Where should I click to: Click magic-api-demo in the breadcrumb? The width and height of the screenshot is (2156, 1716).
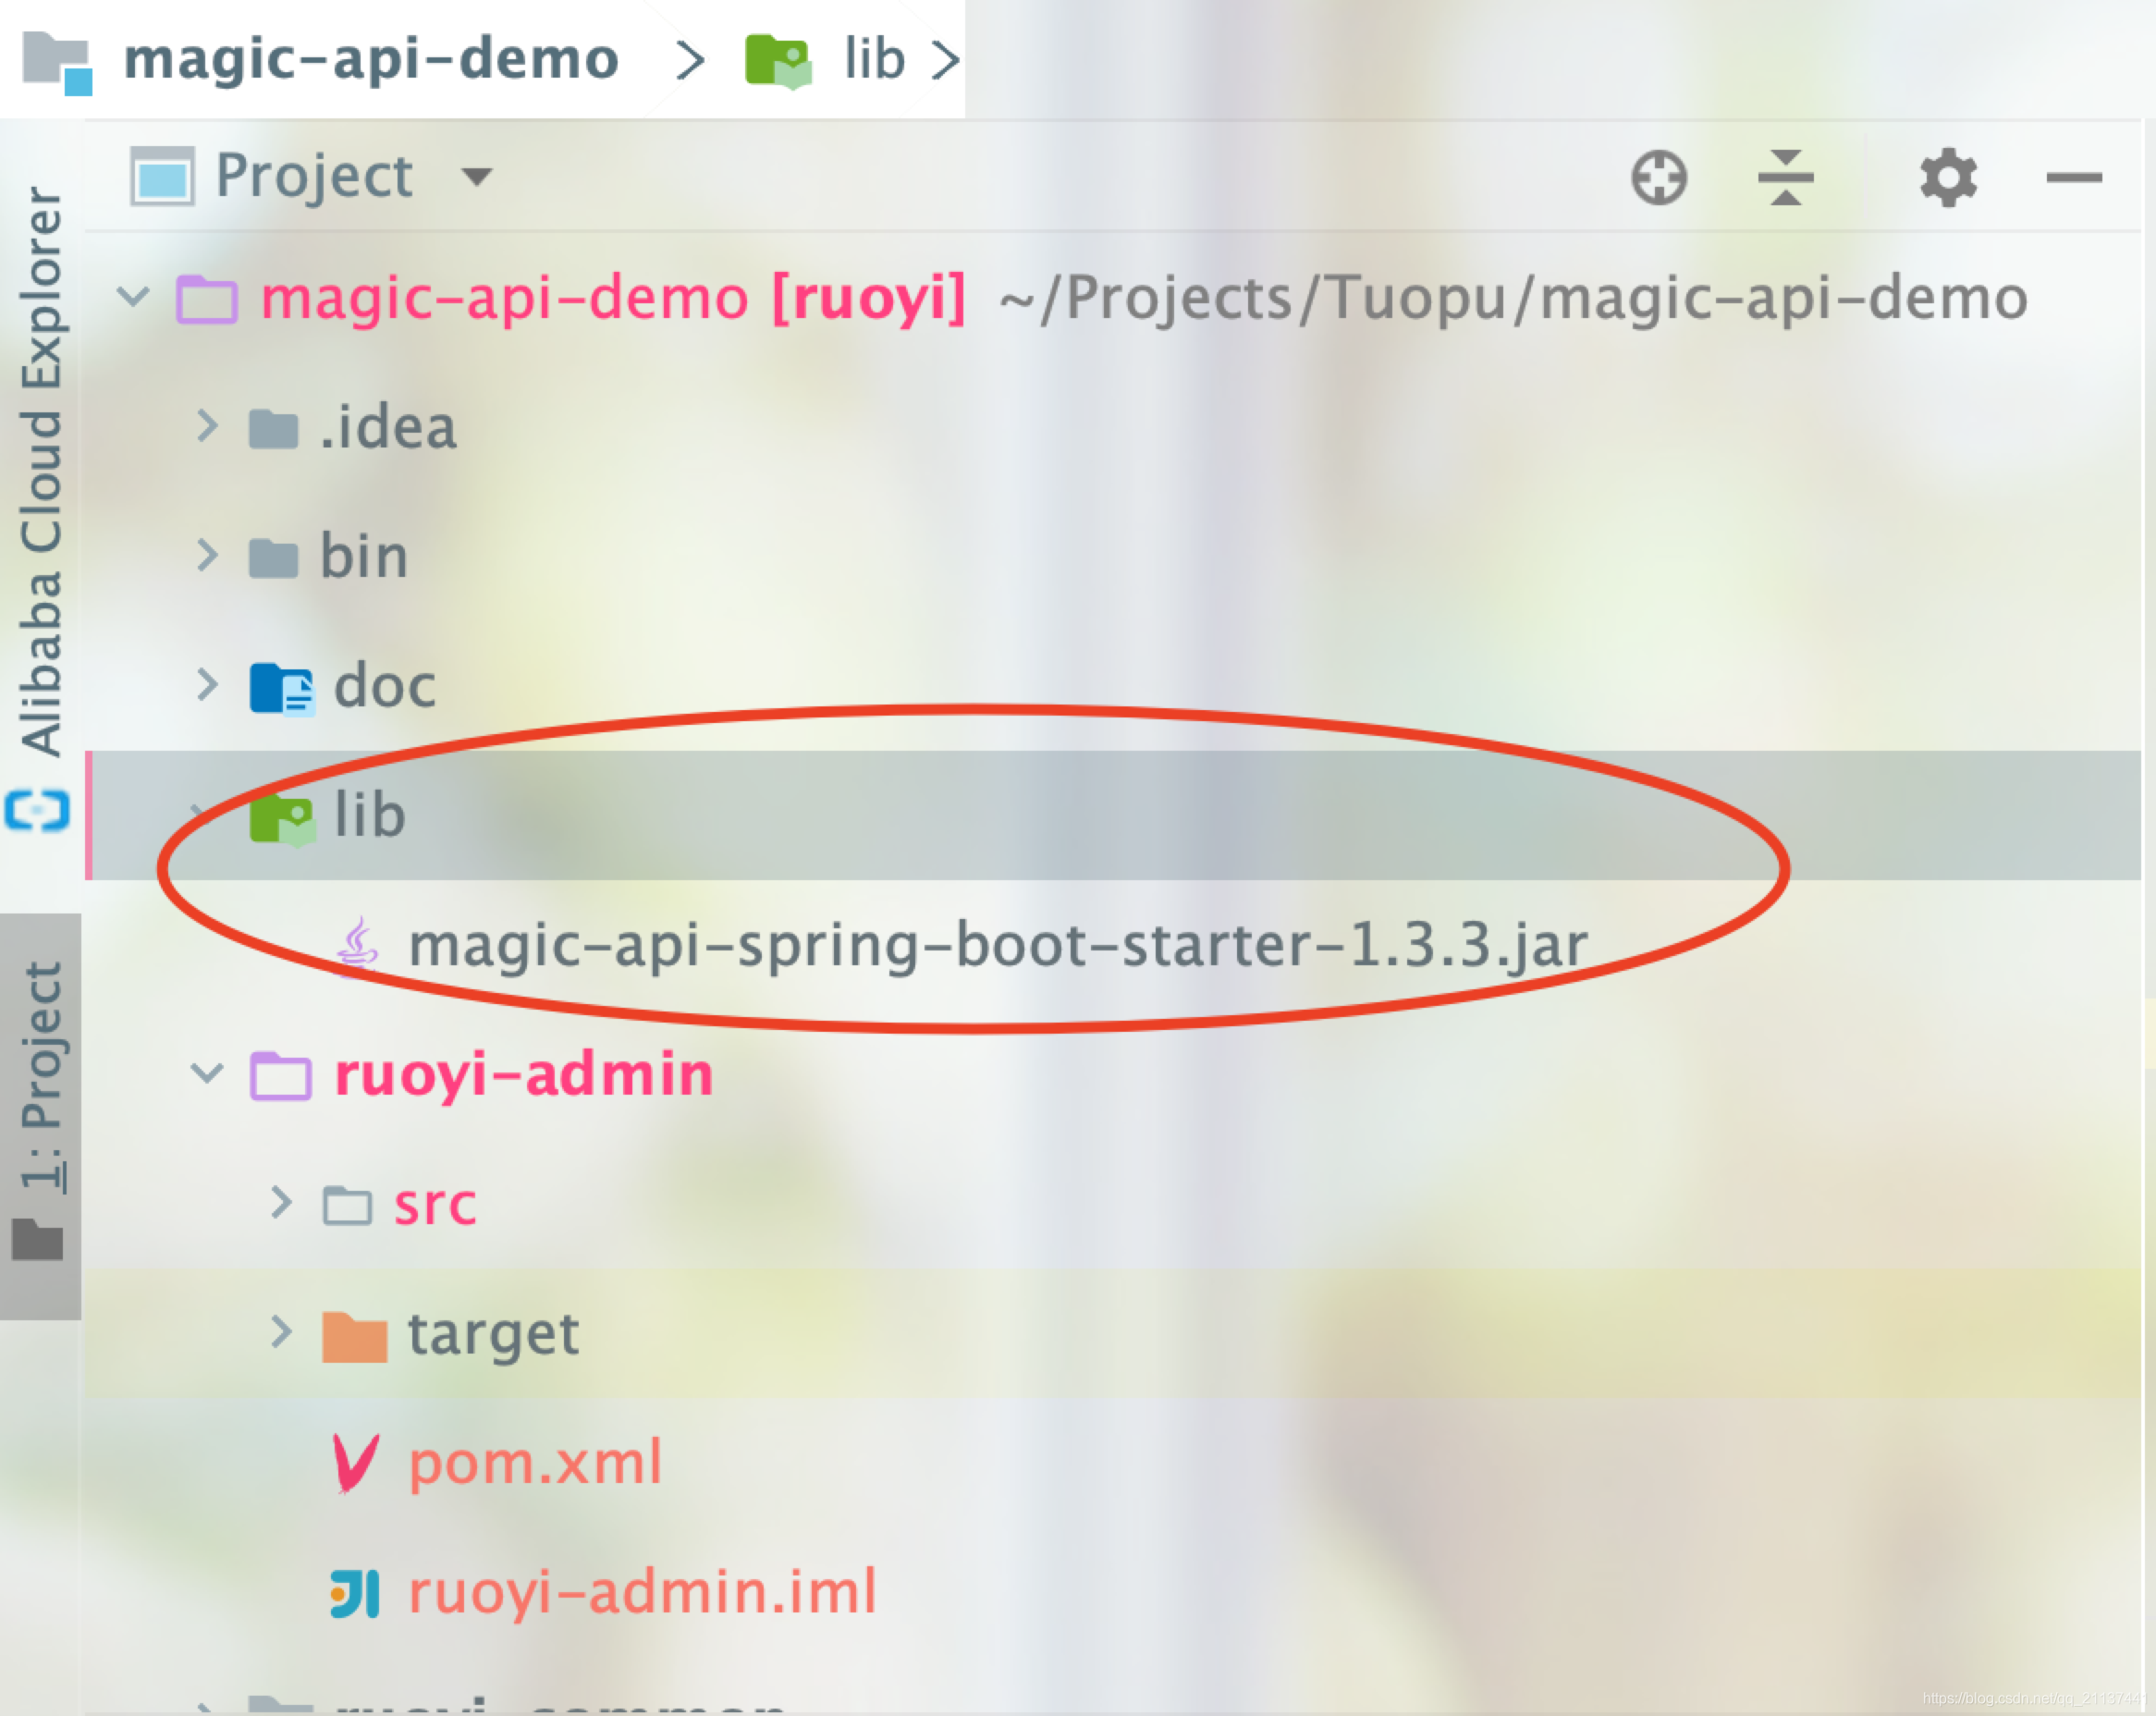[x=370, y=59]
